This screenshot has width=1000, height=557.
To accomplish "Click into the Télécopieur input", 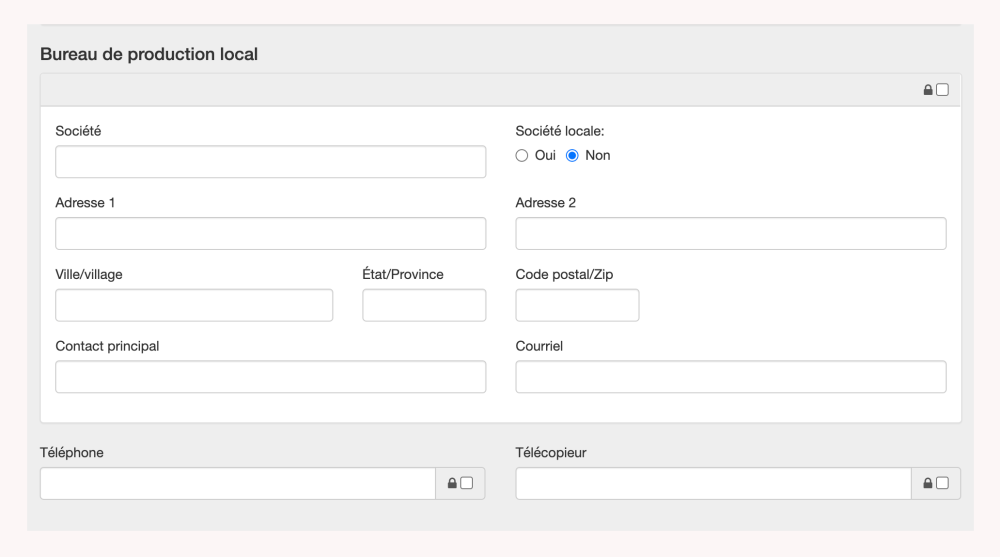I will tap(713, 484).
